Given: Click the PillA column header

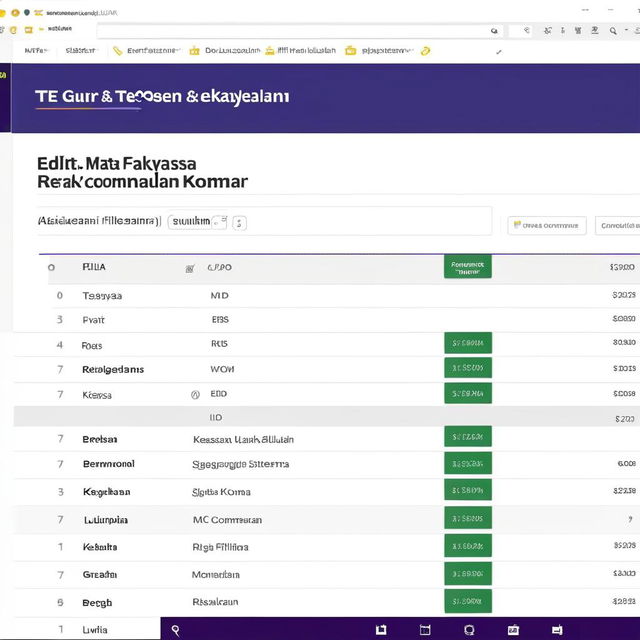Looking at the screenshot, I should 94,267.
